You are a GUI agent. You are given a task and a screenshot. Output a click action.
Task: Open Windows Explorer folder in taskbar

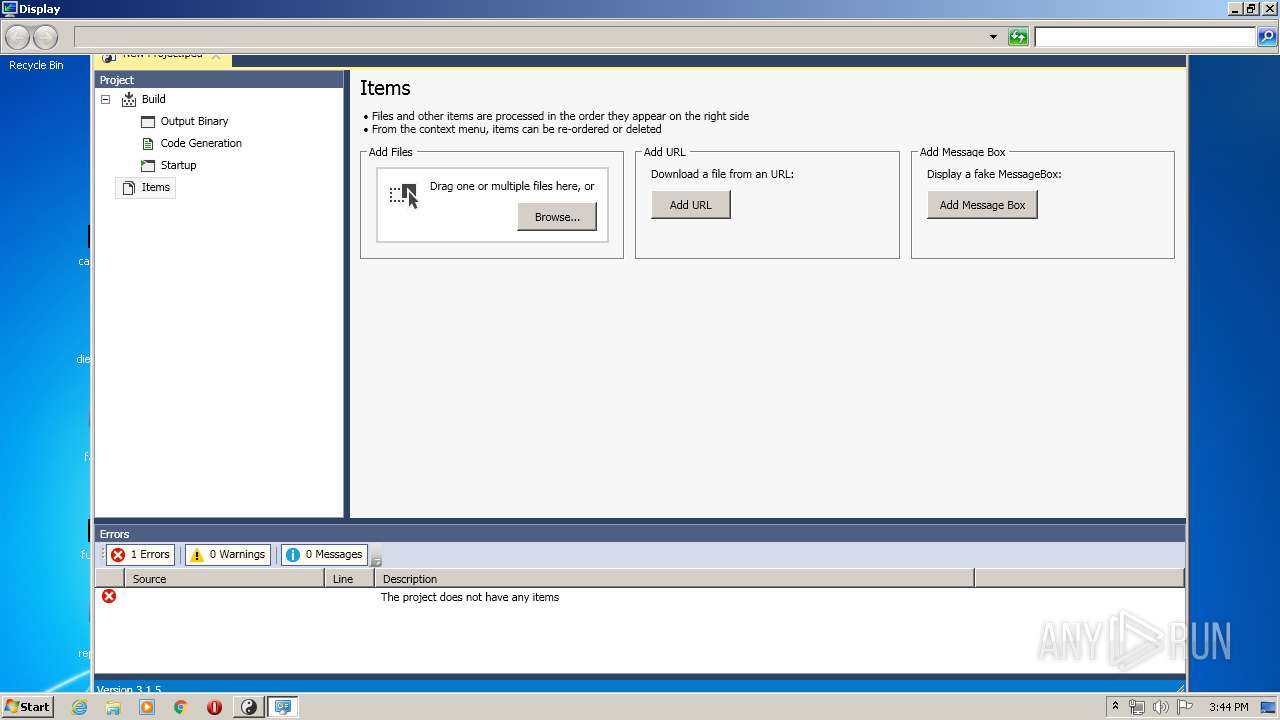click(x=113, y=707)
